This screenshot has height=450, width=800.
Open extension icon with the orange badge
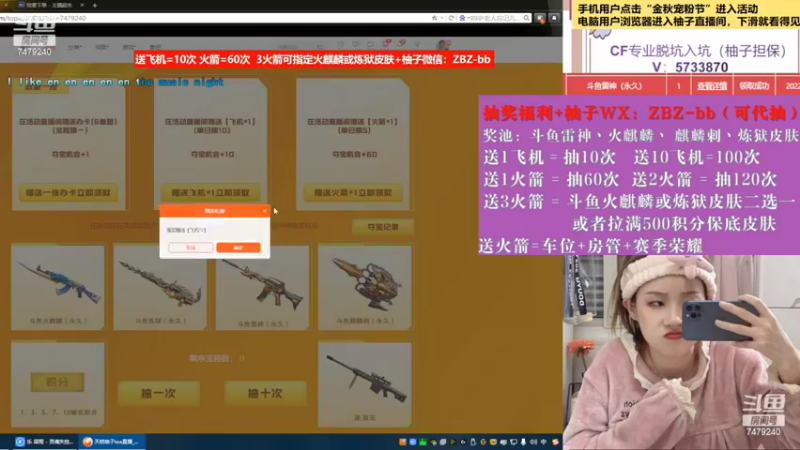[x=541, y=18]
